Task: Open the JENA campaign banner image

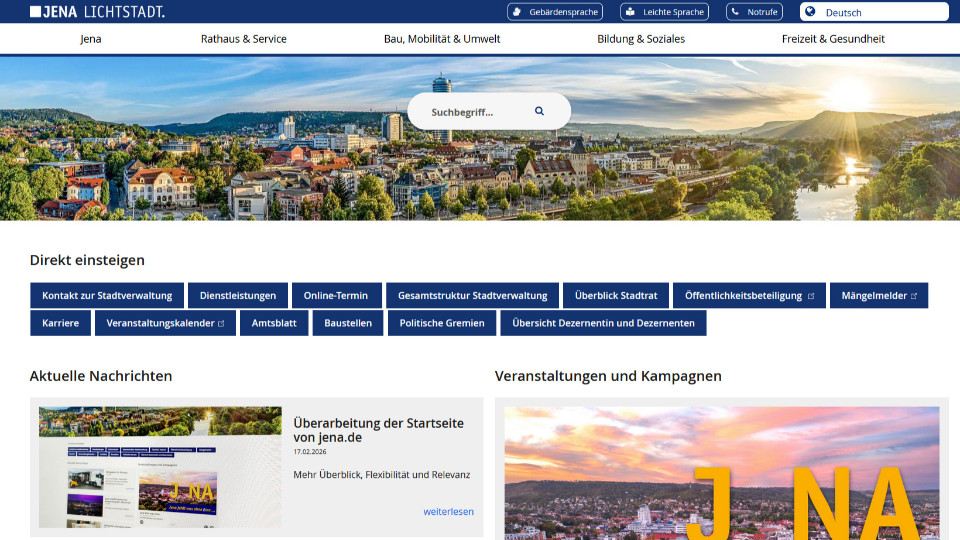Action: (722, 473)
